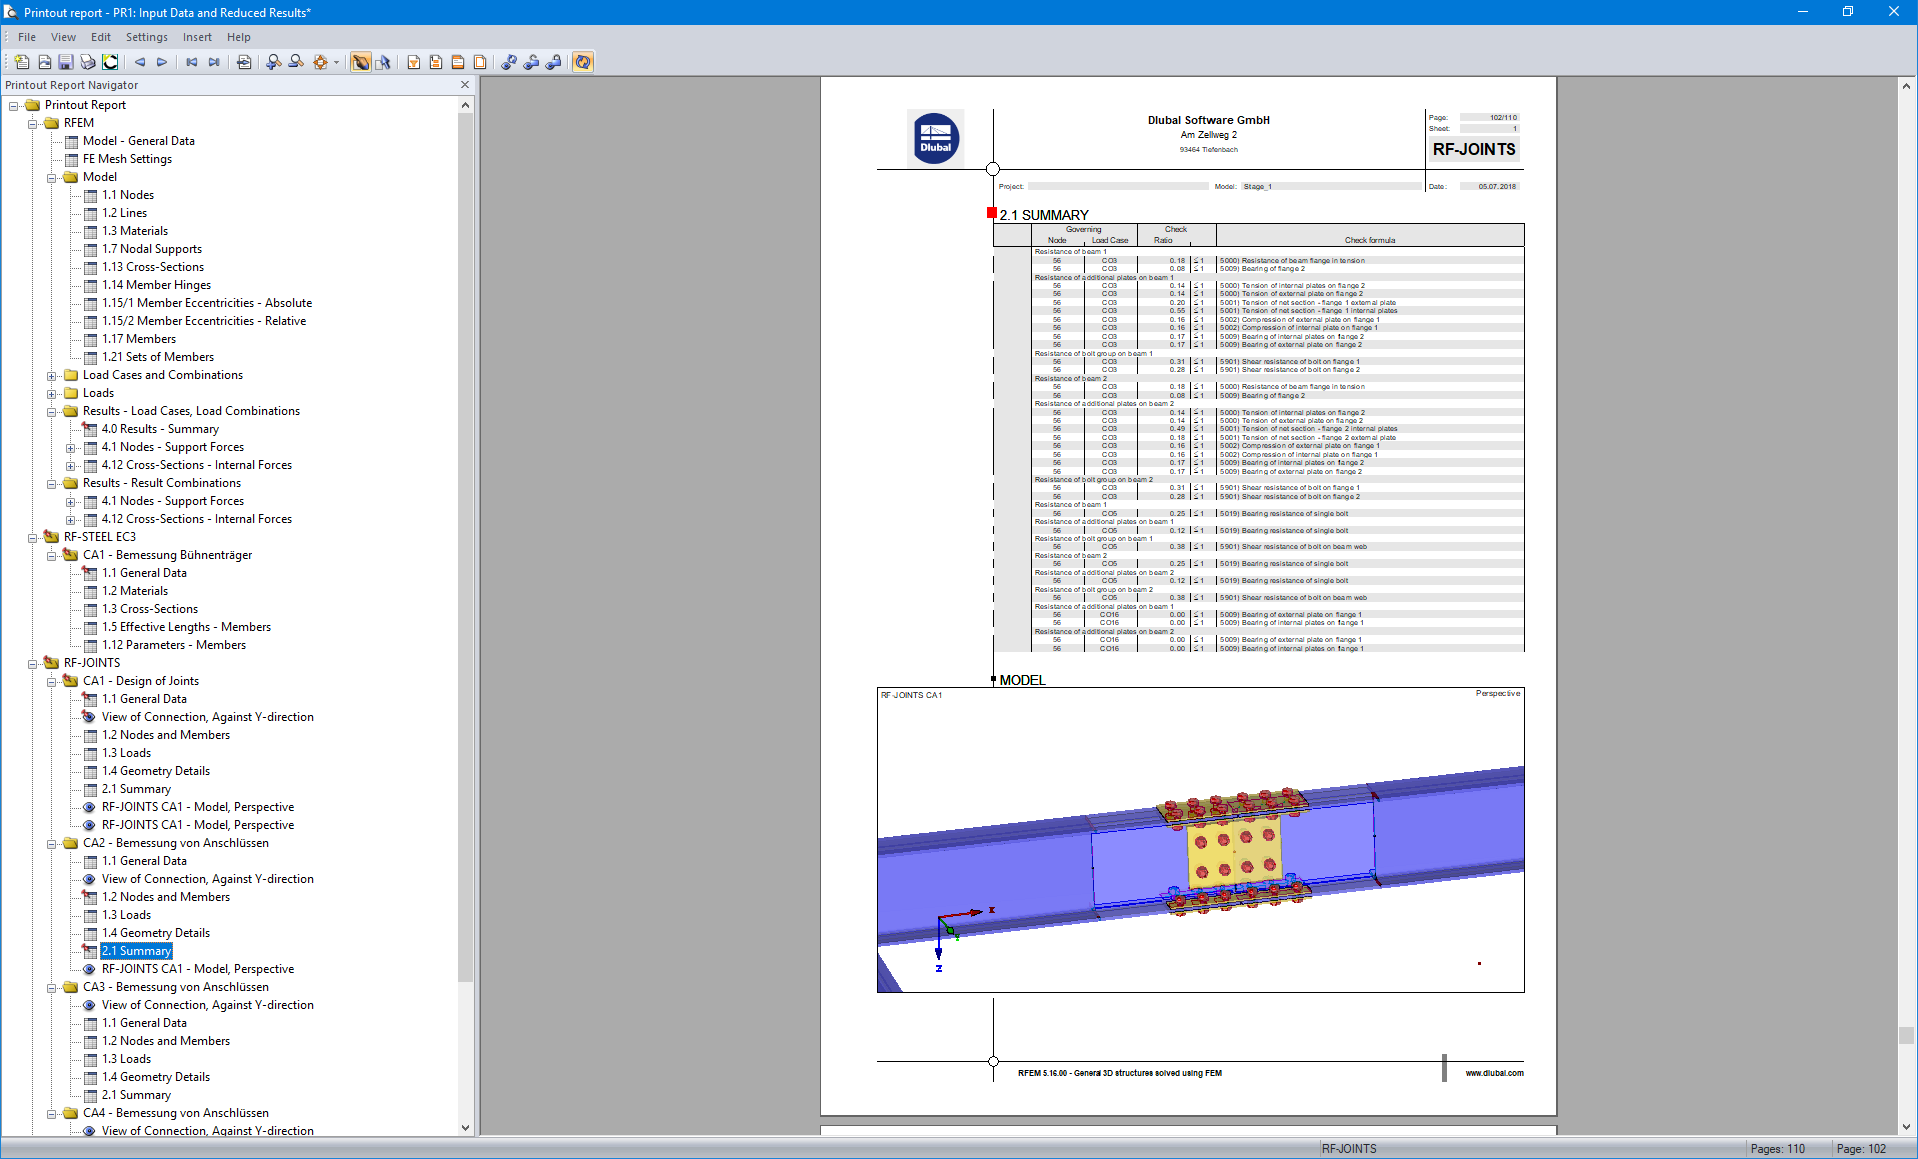Collapse the RF-JOINTS module node
The width and height of the screenshot is (1918, 1159).
pos(33,663)
